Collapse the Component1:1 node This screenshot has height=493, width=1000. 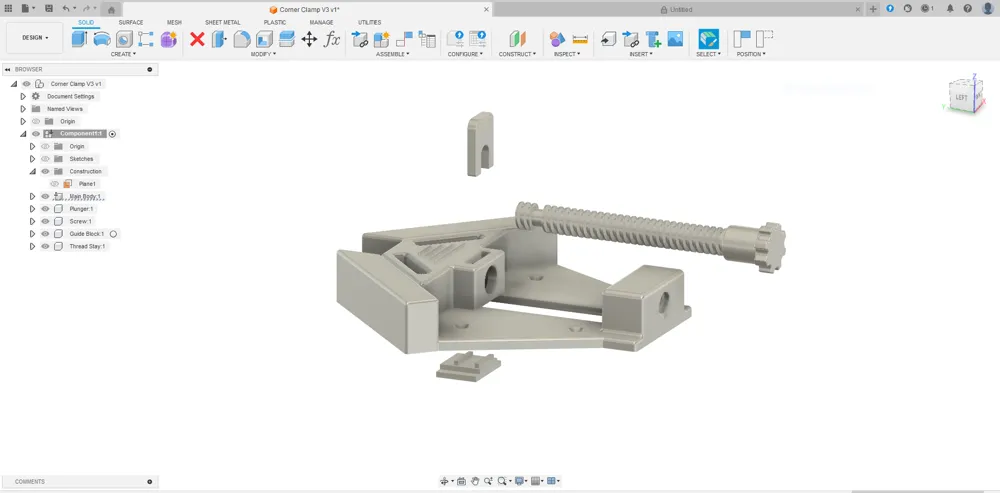click(x=23, y=134)
